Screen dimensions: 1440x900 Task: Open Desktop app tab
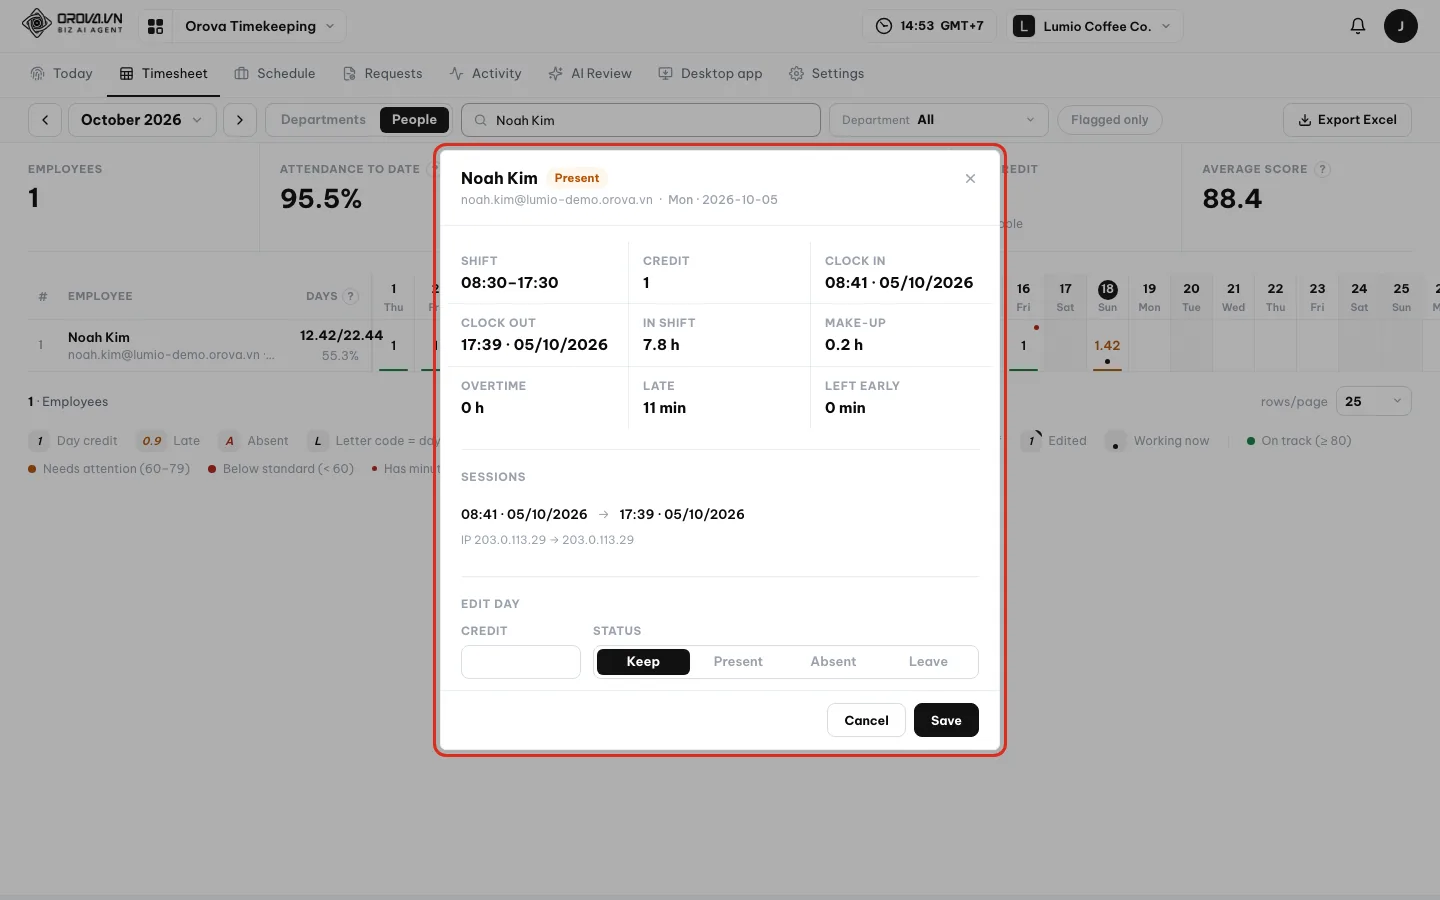710,74
